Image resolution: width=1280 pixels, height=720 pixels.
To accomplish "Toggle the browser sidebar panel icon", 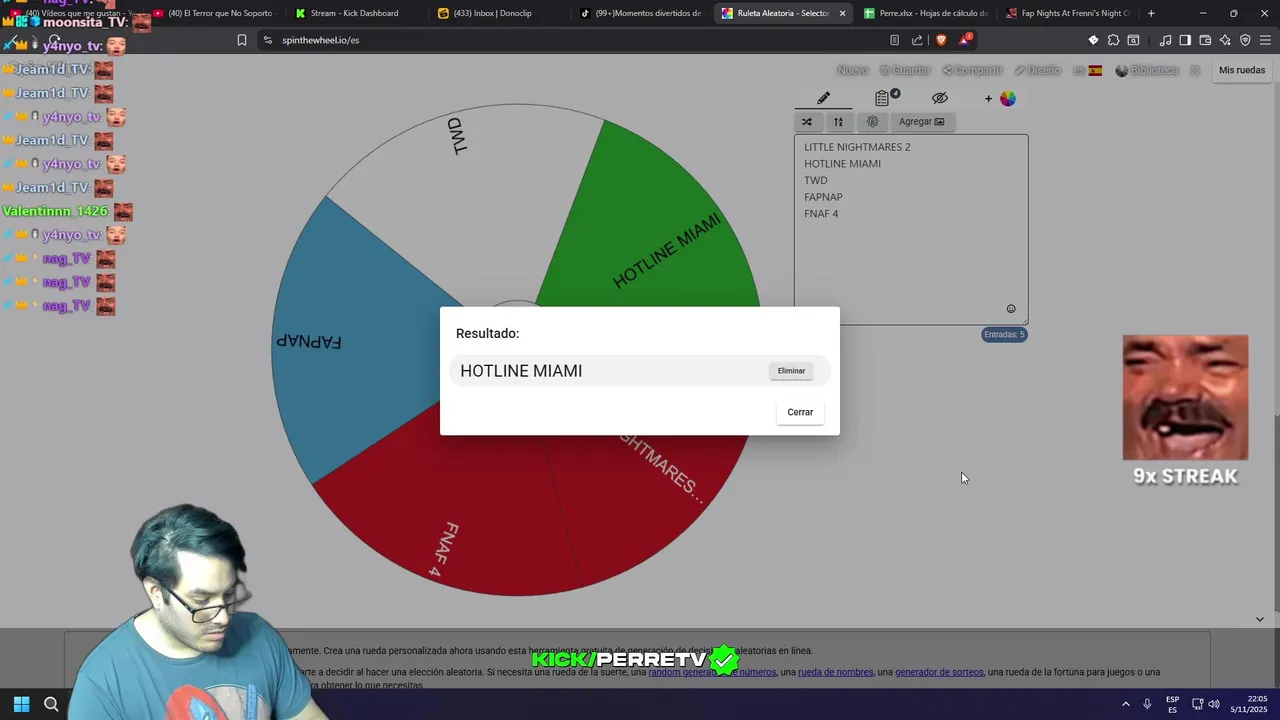I will 1185,40.
